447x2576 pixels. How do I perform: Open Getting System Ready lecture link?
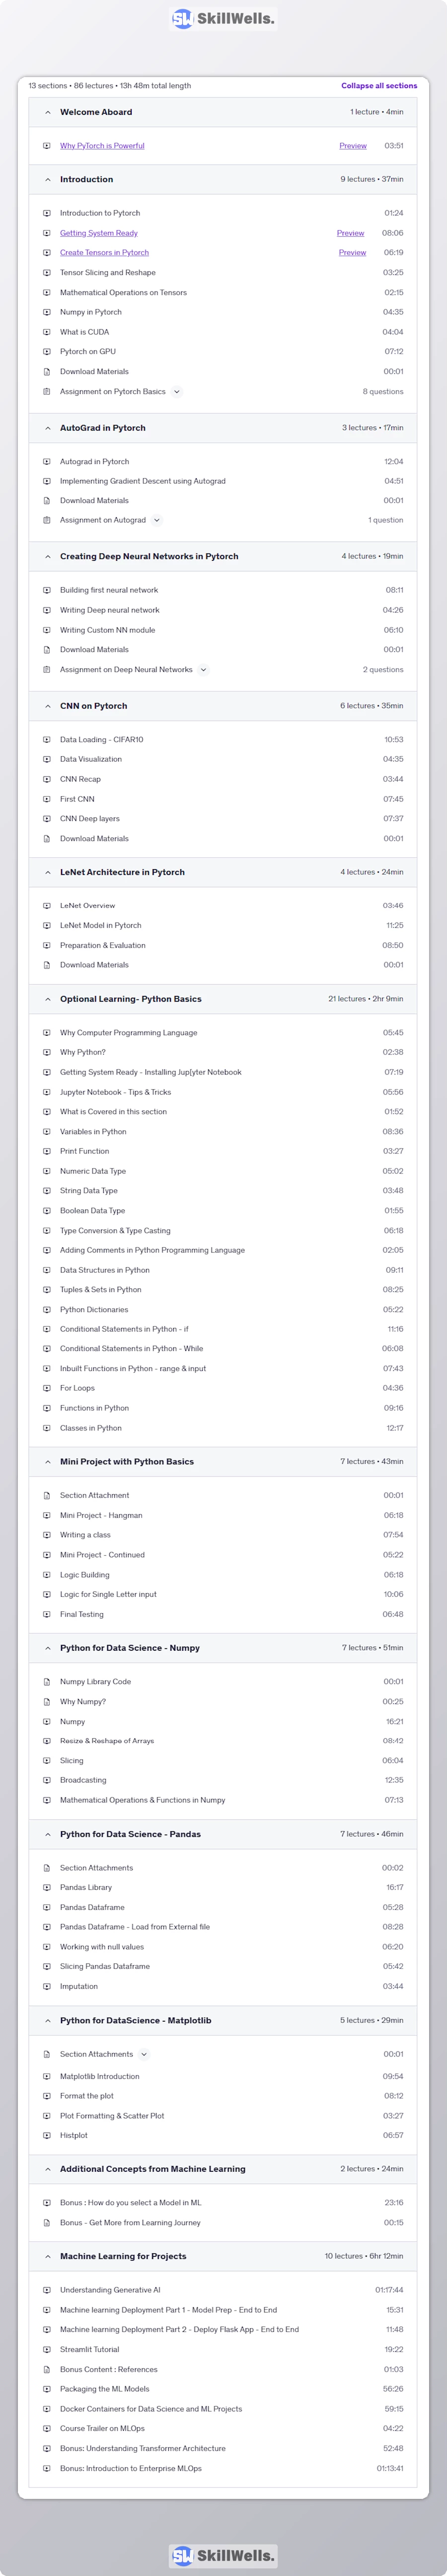coord(99,233)
